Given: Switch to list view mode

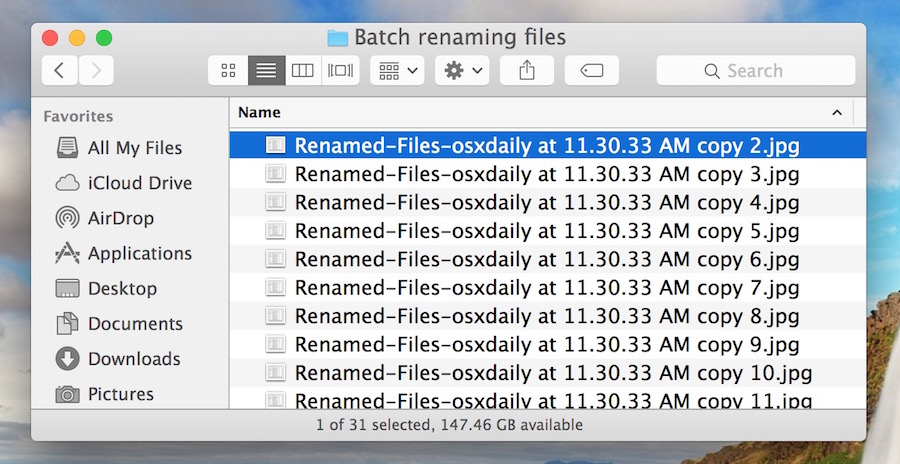Looking at the screenshot, I should pyautogui.click(x=266, y=71).
